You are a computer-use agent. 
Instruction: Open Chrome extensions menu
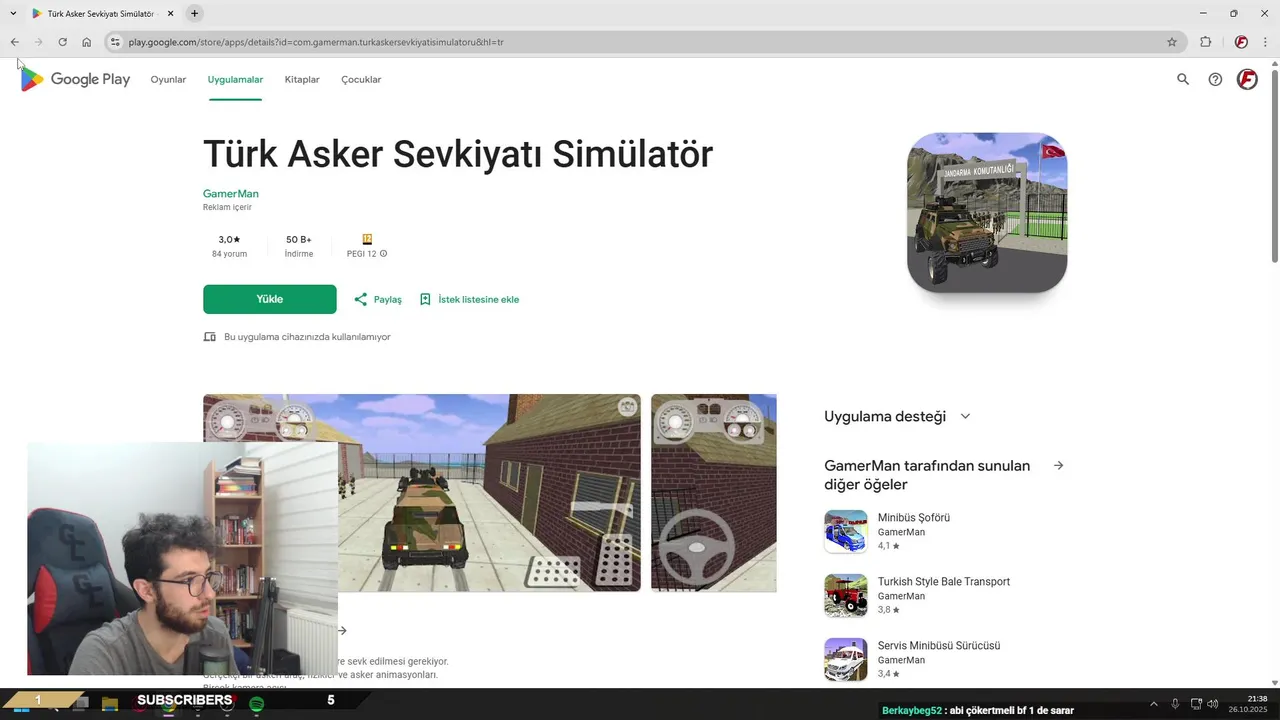[1205, 42]
